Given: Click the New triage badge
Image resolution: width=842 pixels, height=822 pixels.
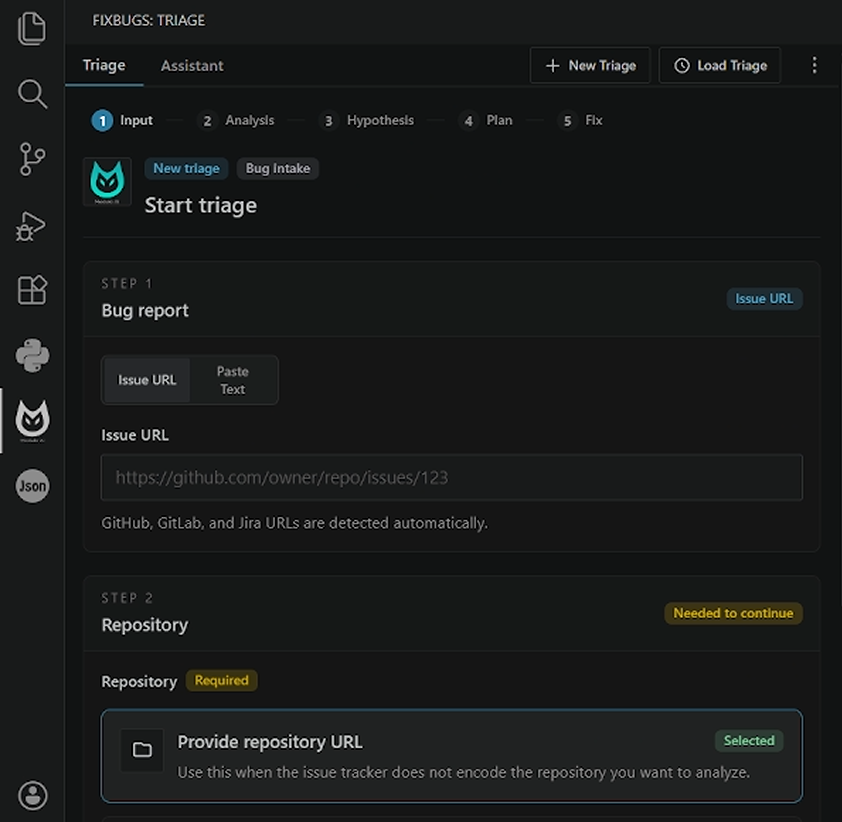Looking at the screenshot, I should coord(186,169).
